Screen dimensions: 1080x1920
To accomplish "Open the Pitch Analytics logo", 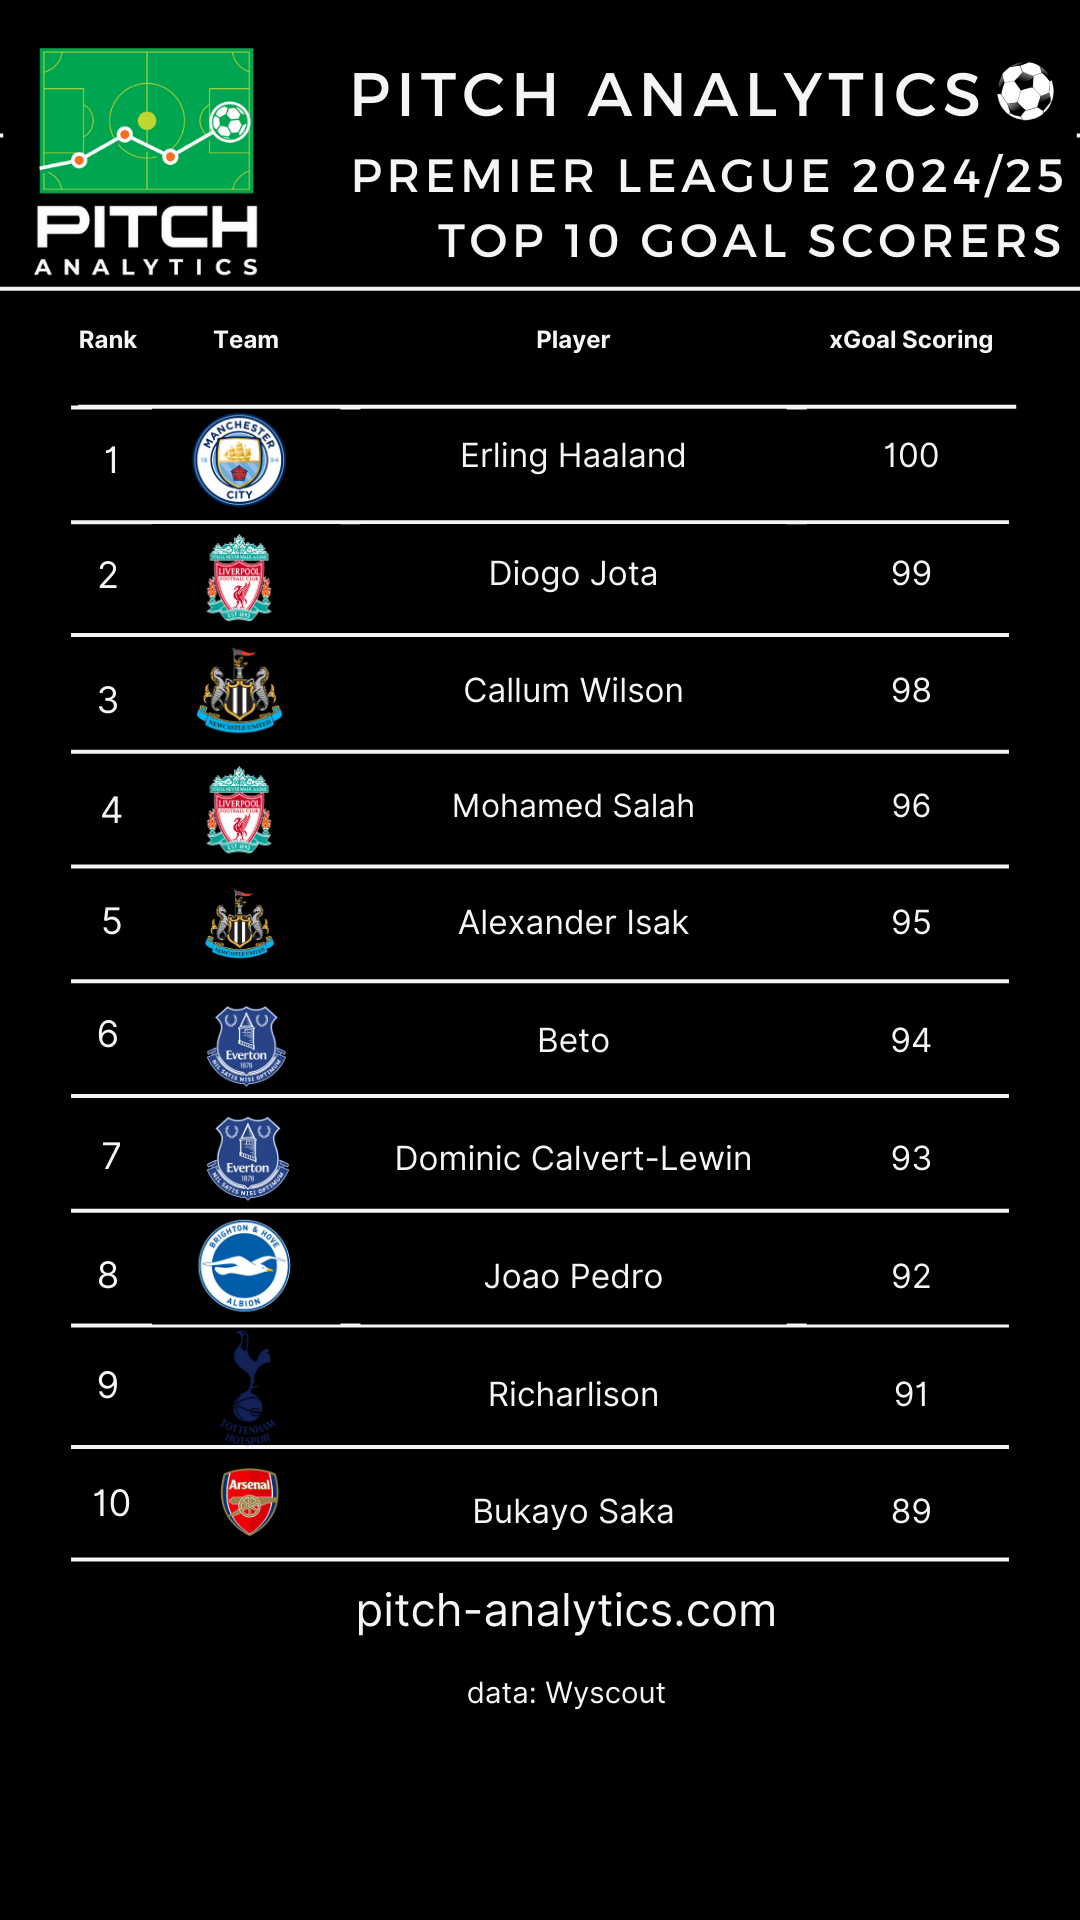I will click(x=147, y=160).
